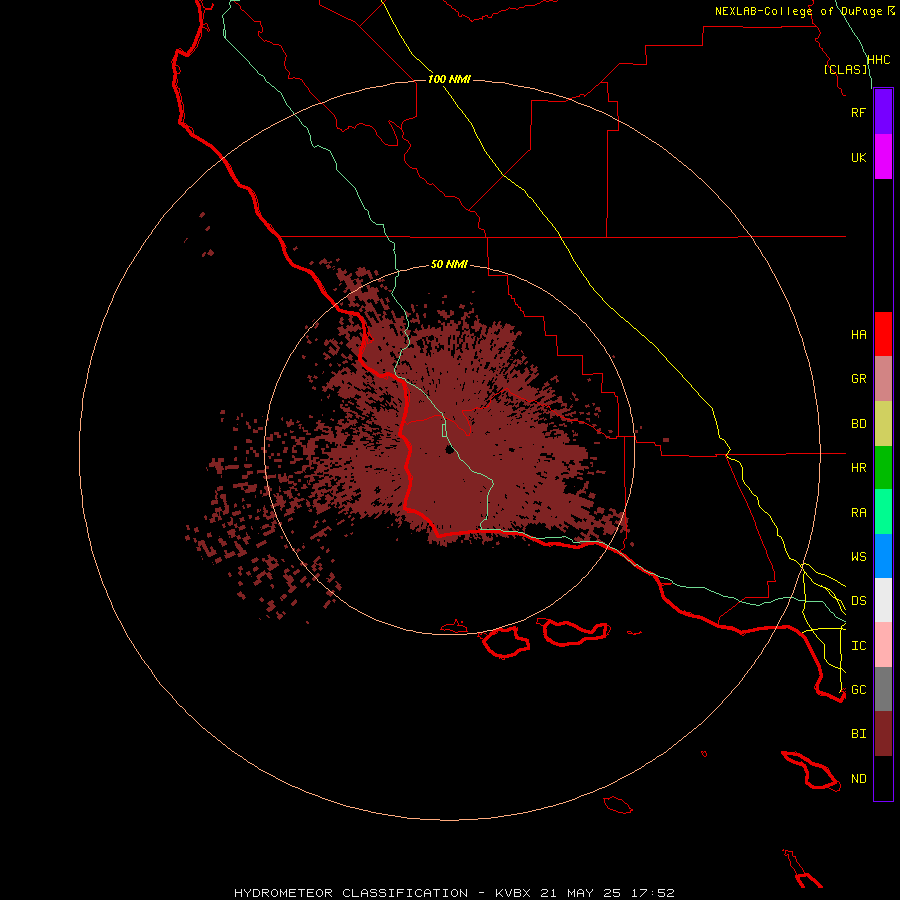
Task: Click the 'RF' legend label
Action: coord(858,112)
